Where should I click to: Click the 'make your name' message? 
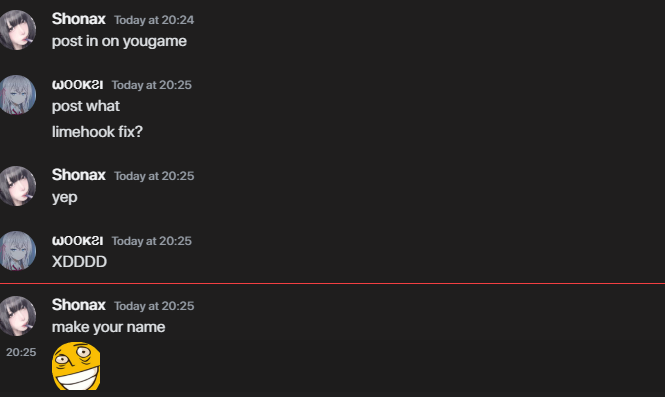109,327
